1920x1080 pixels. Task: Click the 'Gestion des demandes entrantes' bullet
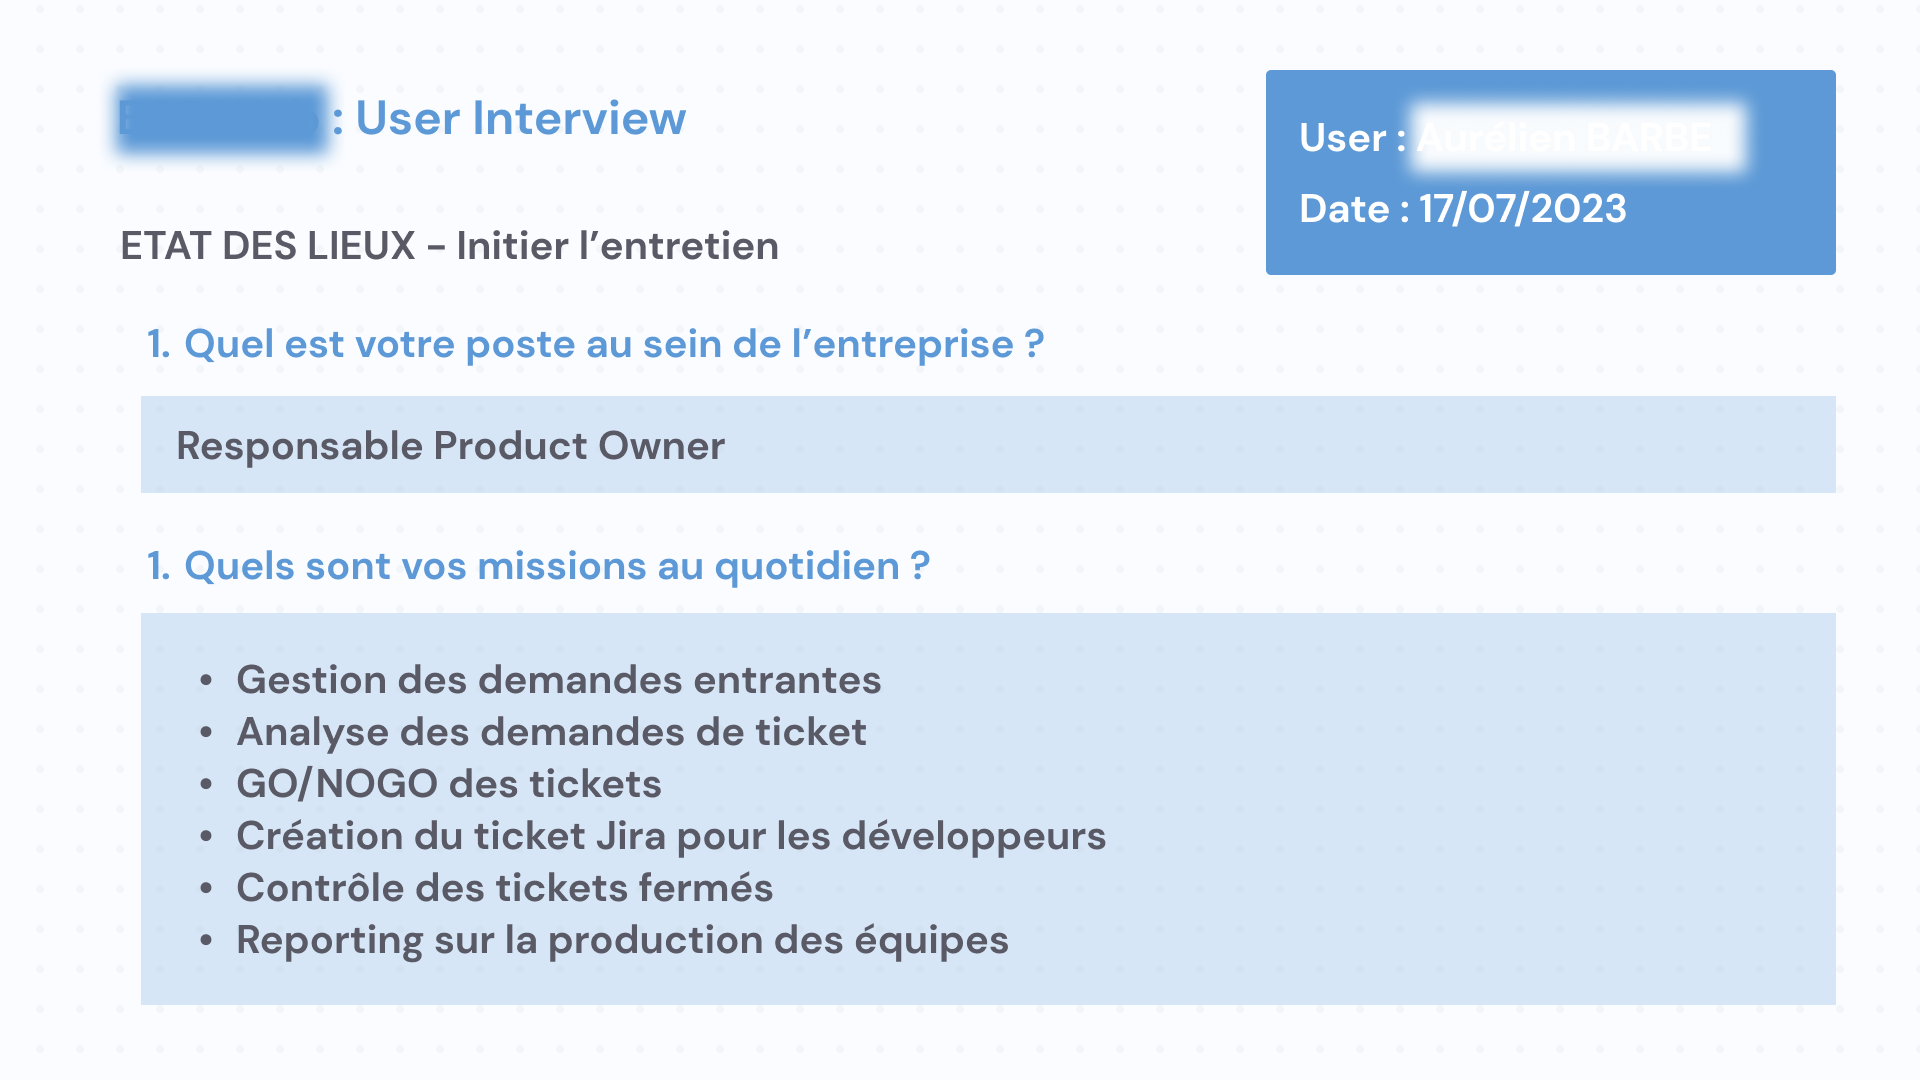[558, 680]
